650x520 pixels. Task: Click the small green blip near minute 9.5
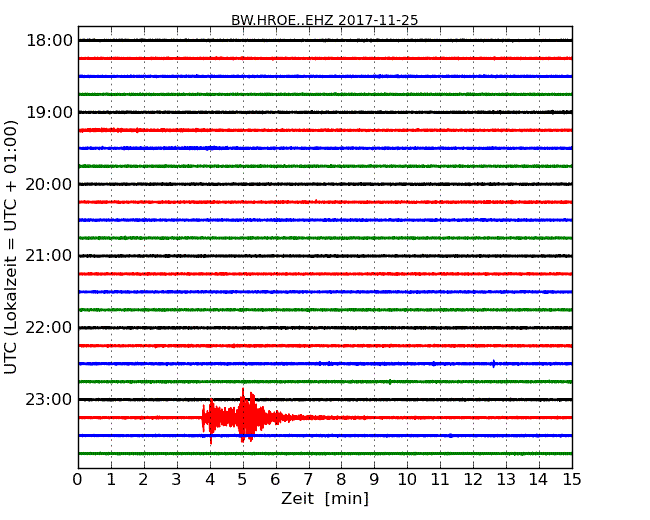(x=390, y=381)
